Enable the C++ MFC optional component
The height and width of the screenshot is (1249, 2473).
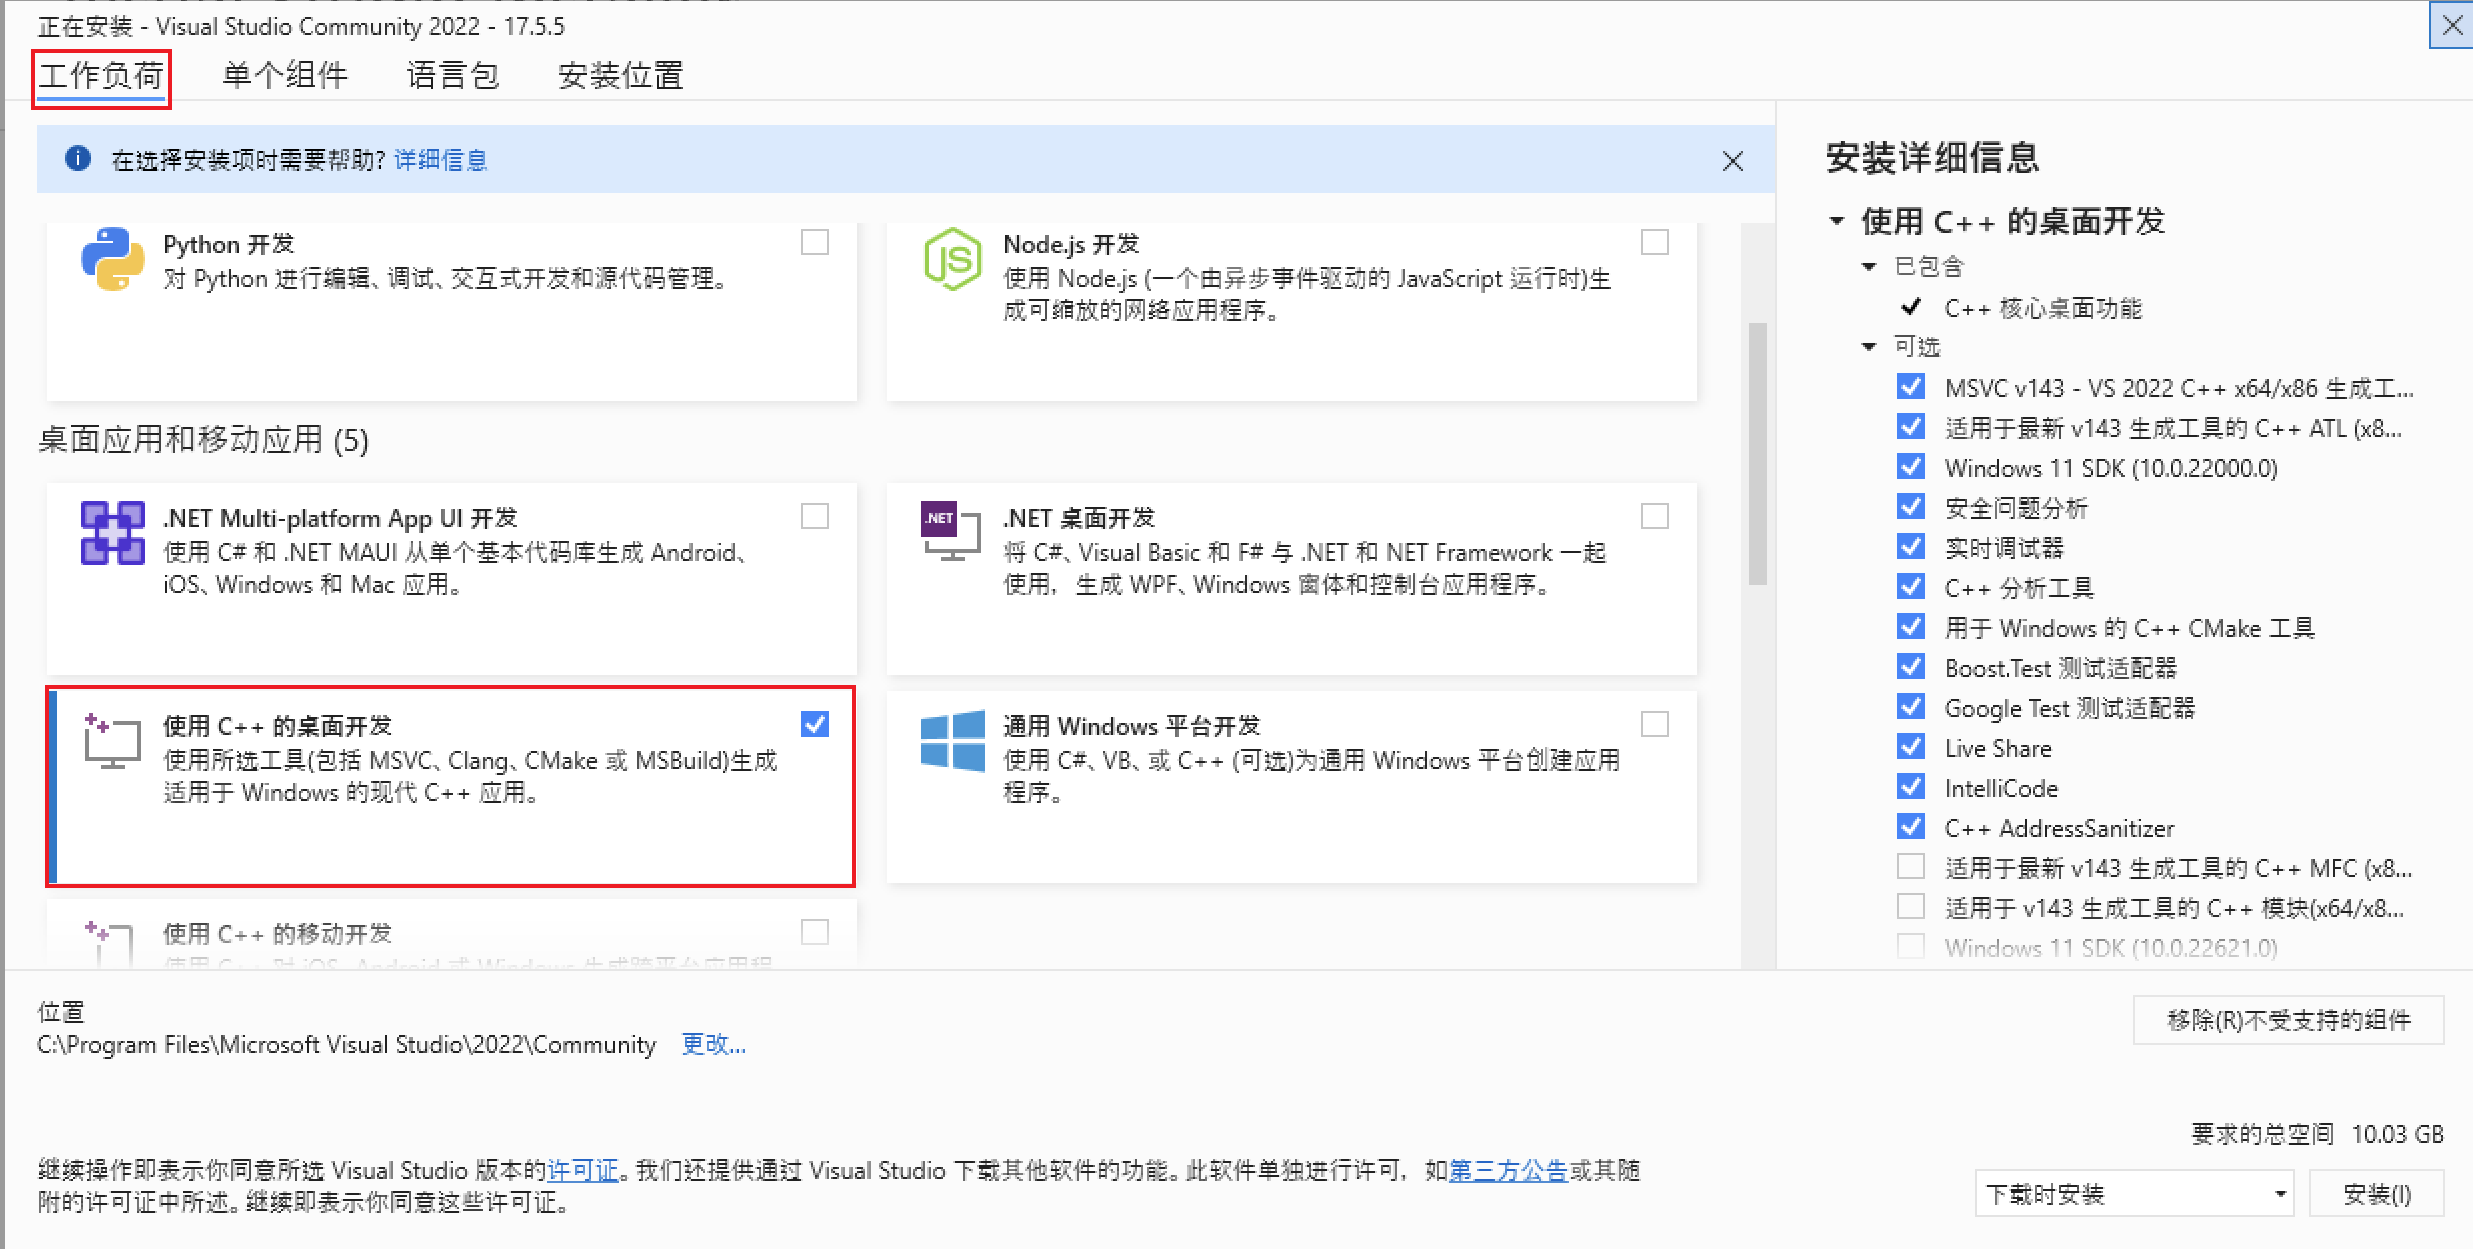[1911, 866]
